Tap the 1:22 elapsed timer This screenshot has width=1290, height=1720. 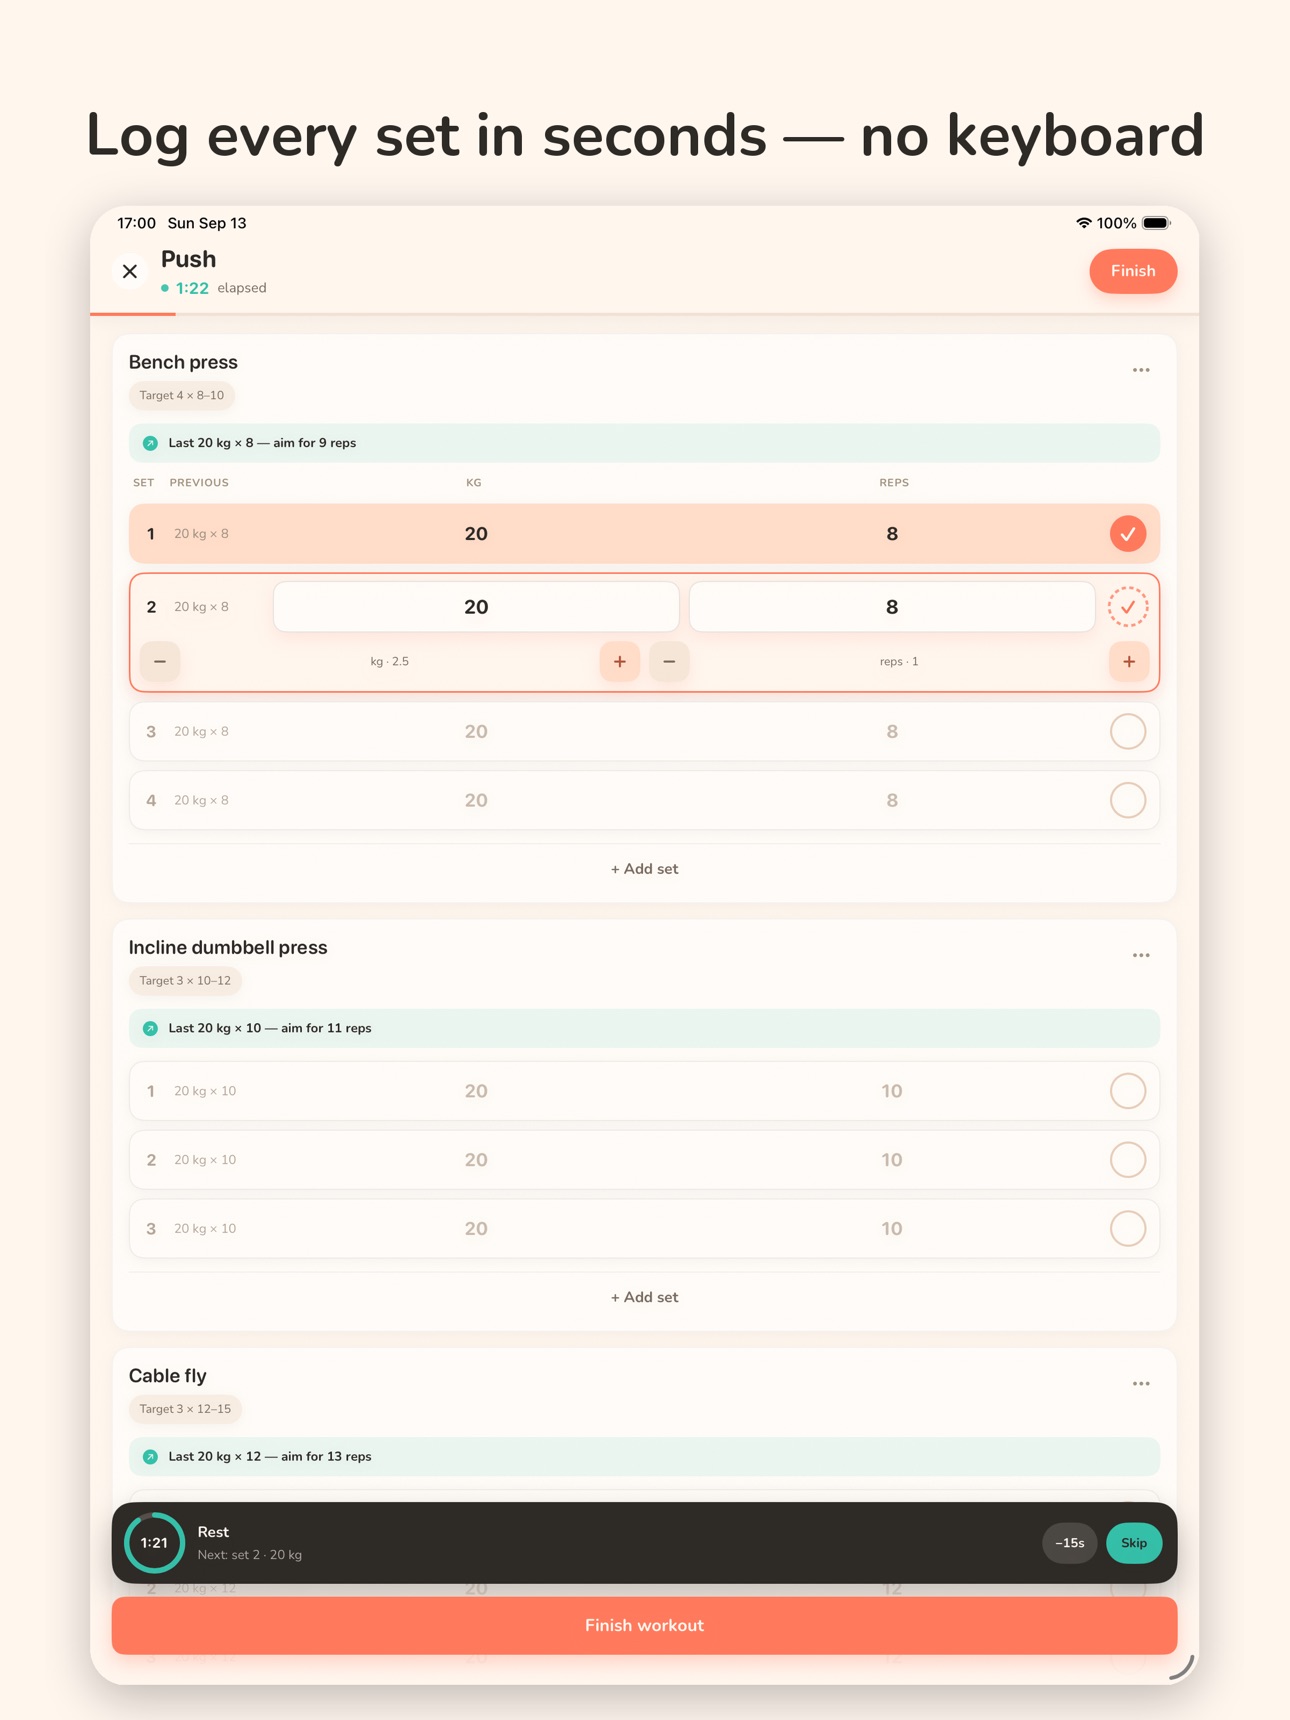coord(192,288)
